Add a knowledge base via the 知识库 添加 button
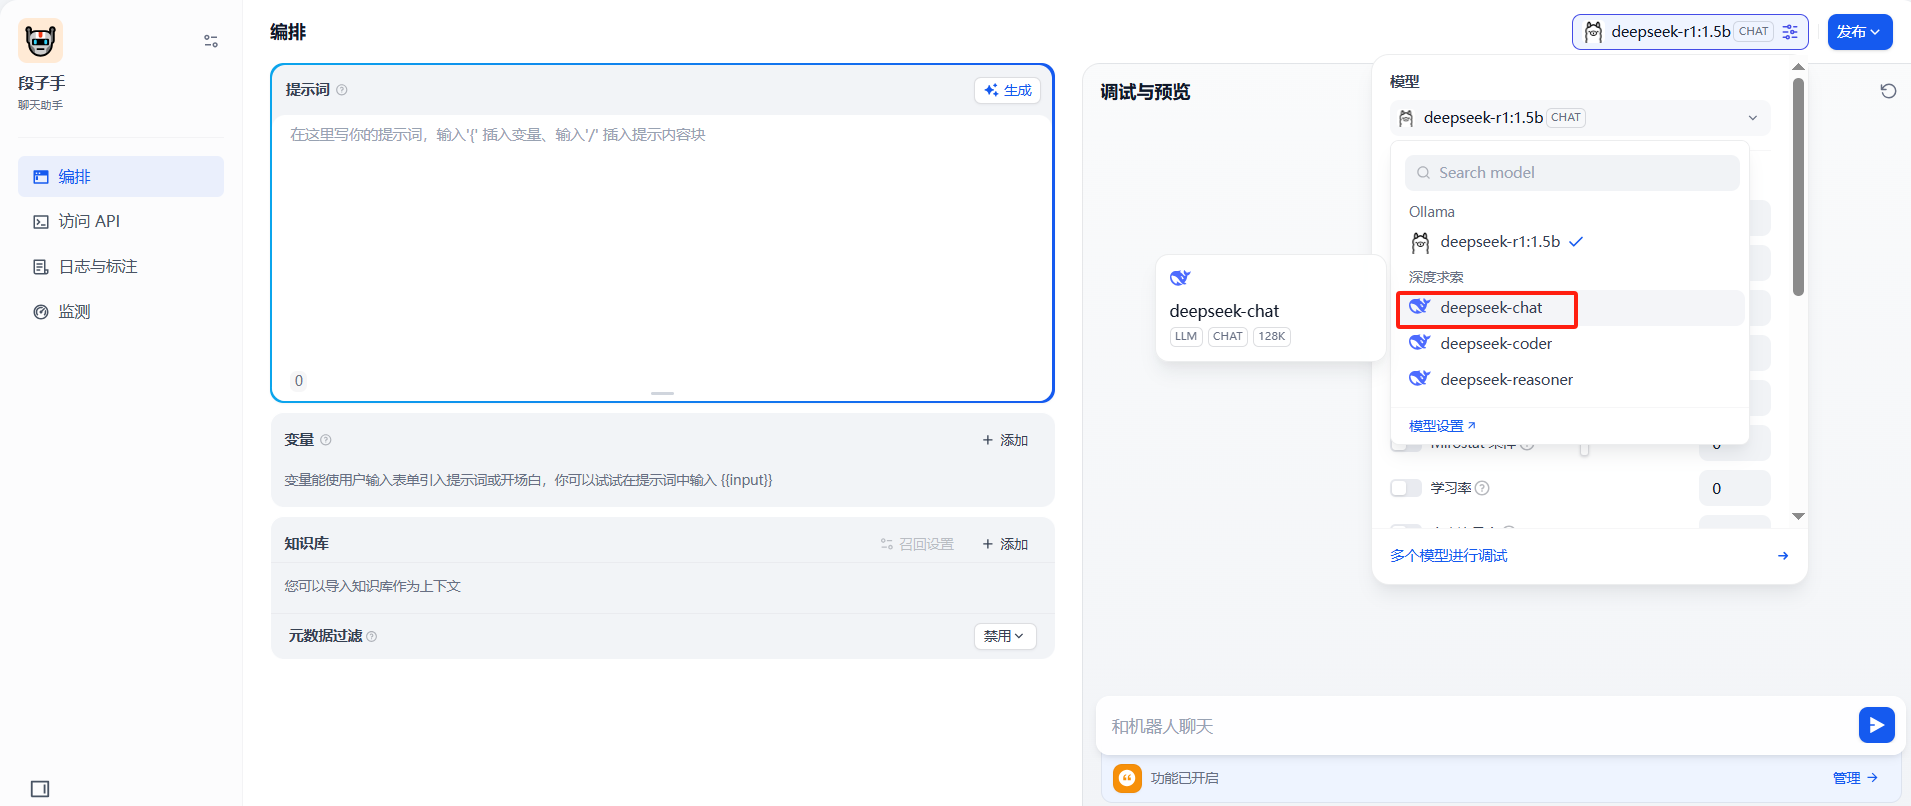 (1005, 544)
